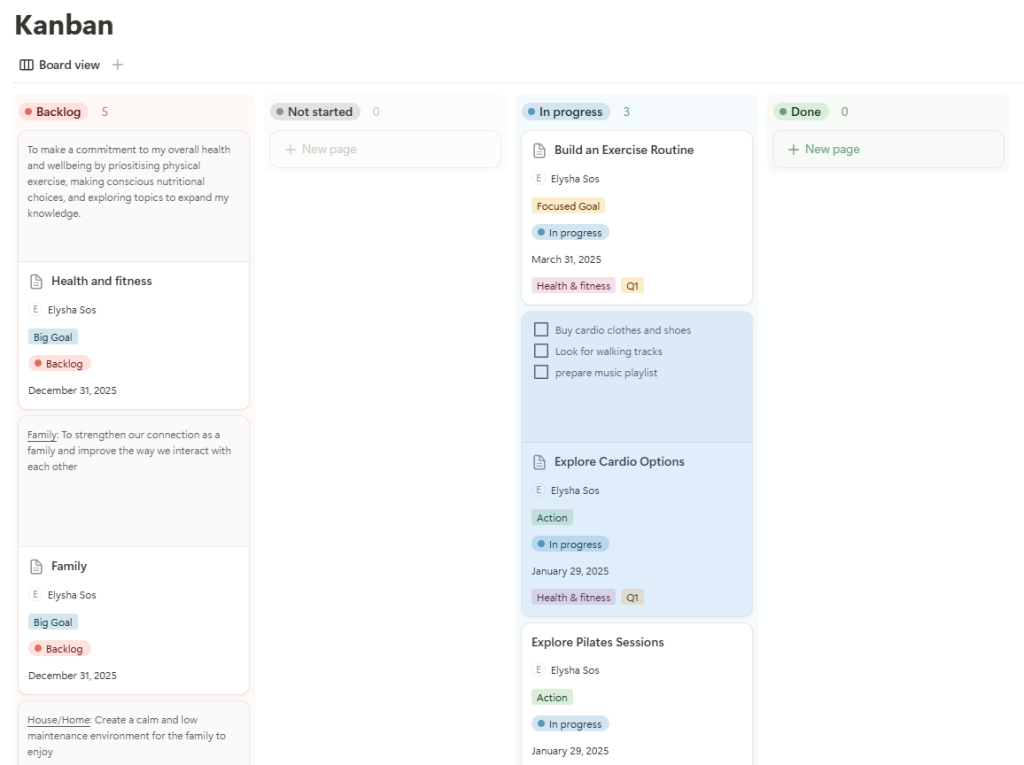The height and width of the screenshot is (765, 1024).
Task: Open the Backlog status dropdown on Family card
Action: tap(58, 648)
